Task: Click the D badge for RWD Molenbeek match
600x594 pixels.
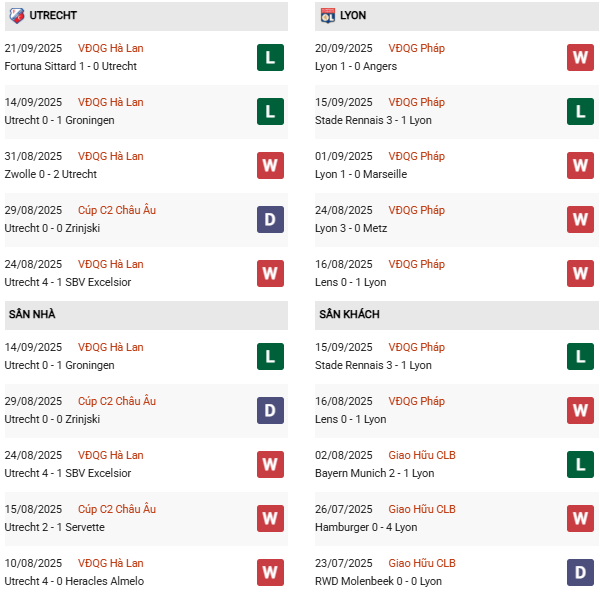Action: coord(580,572)
